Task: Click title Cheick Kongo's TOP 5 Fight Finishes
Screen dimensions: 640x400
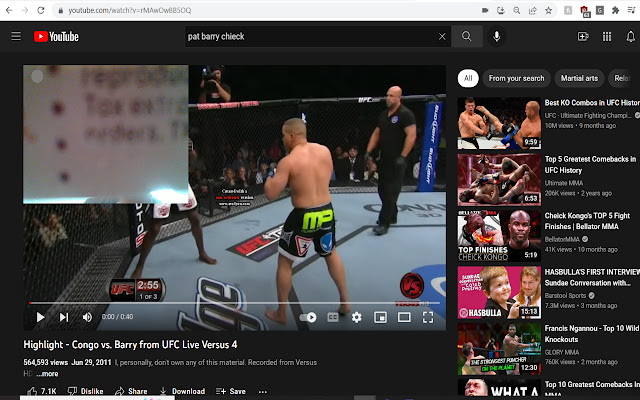Action: 587,221
